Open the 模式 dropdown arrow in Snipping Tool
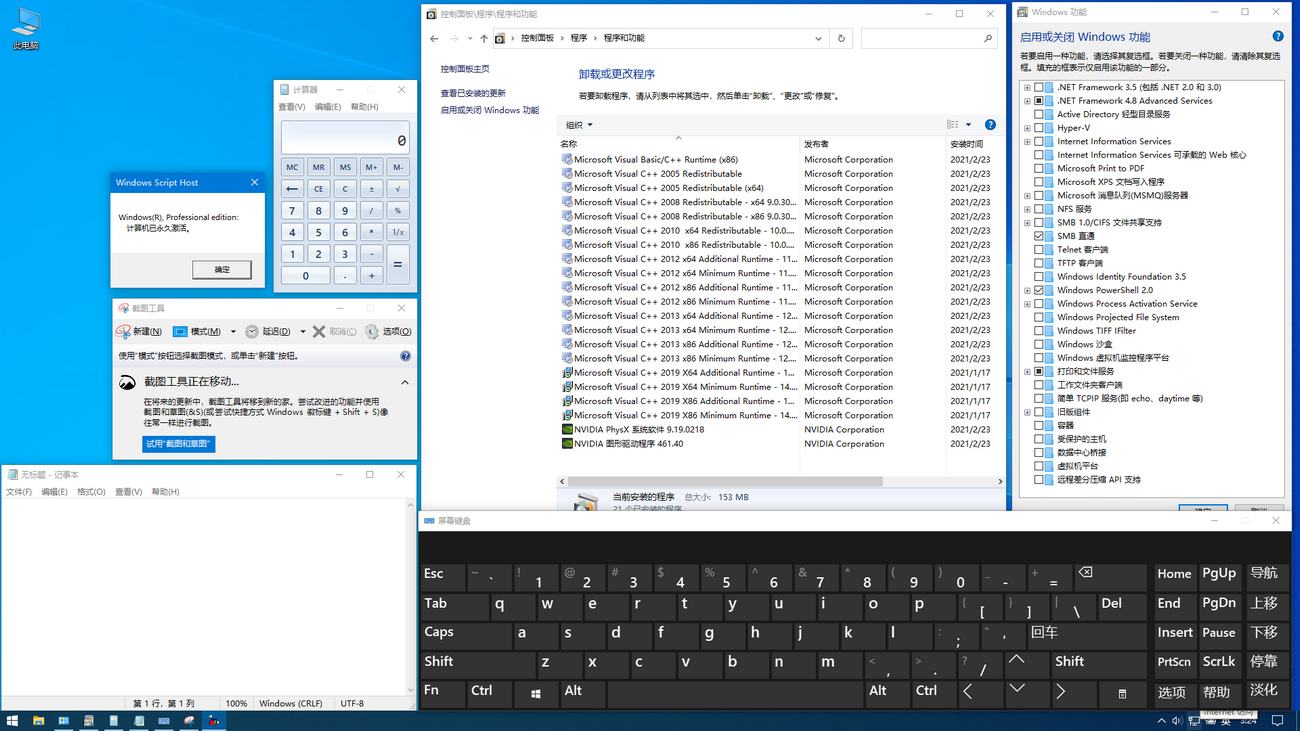 click(x=233, y=331)
